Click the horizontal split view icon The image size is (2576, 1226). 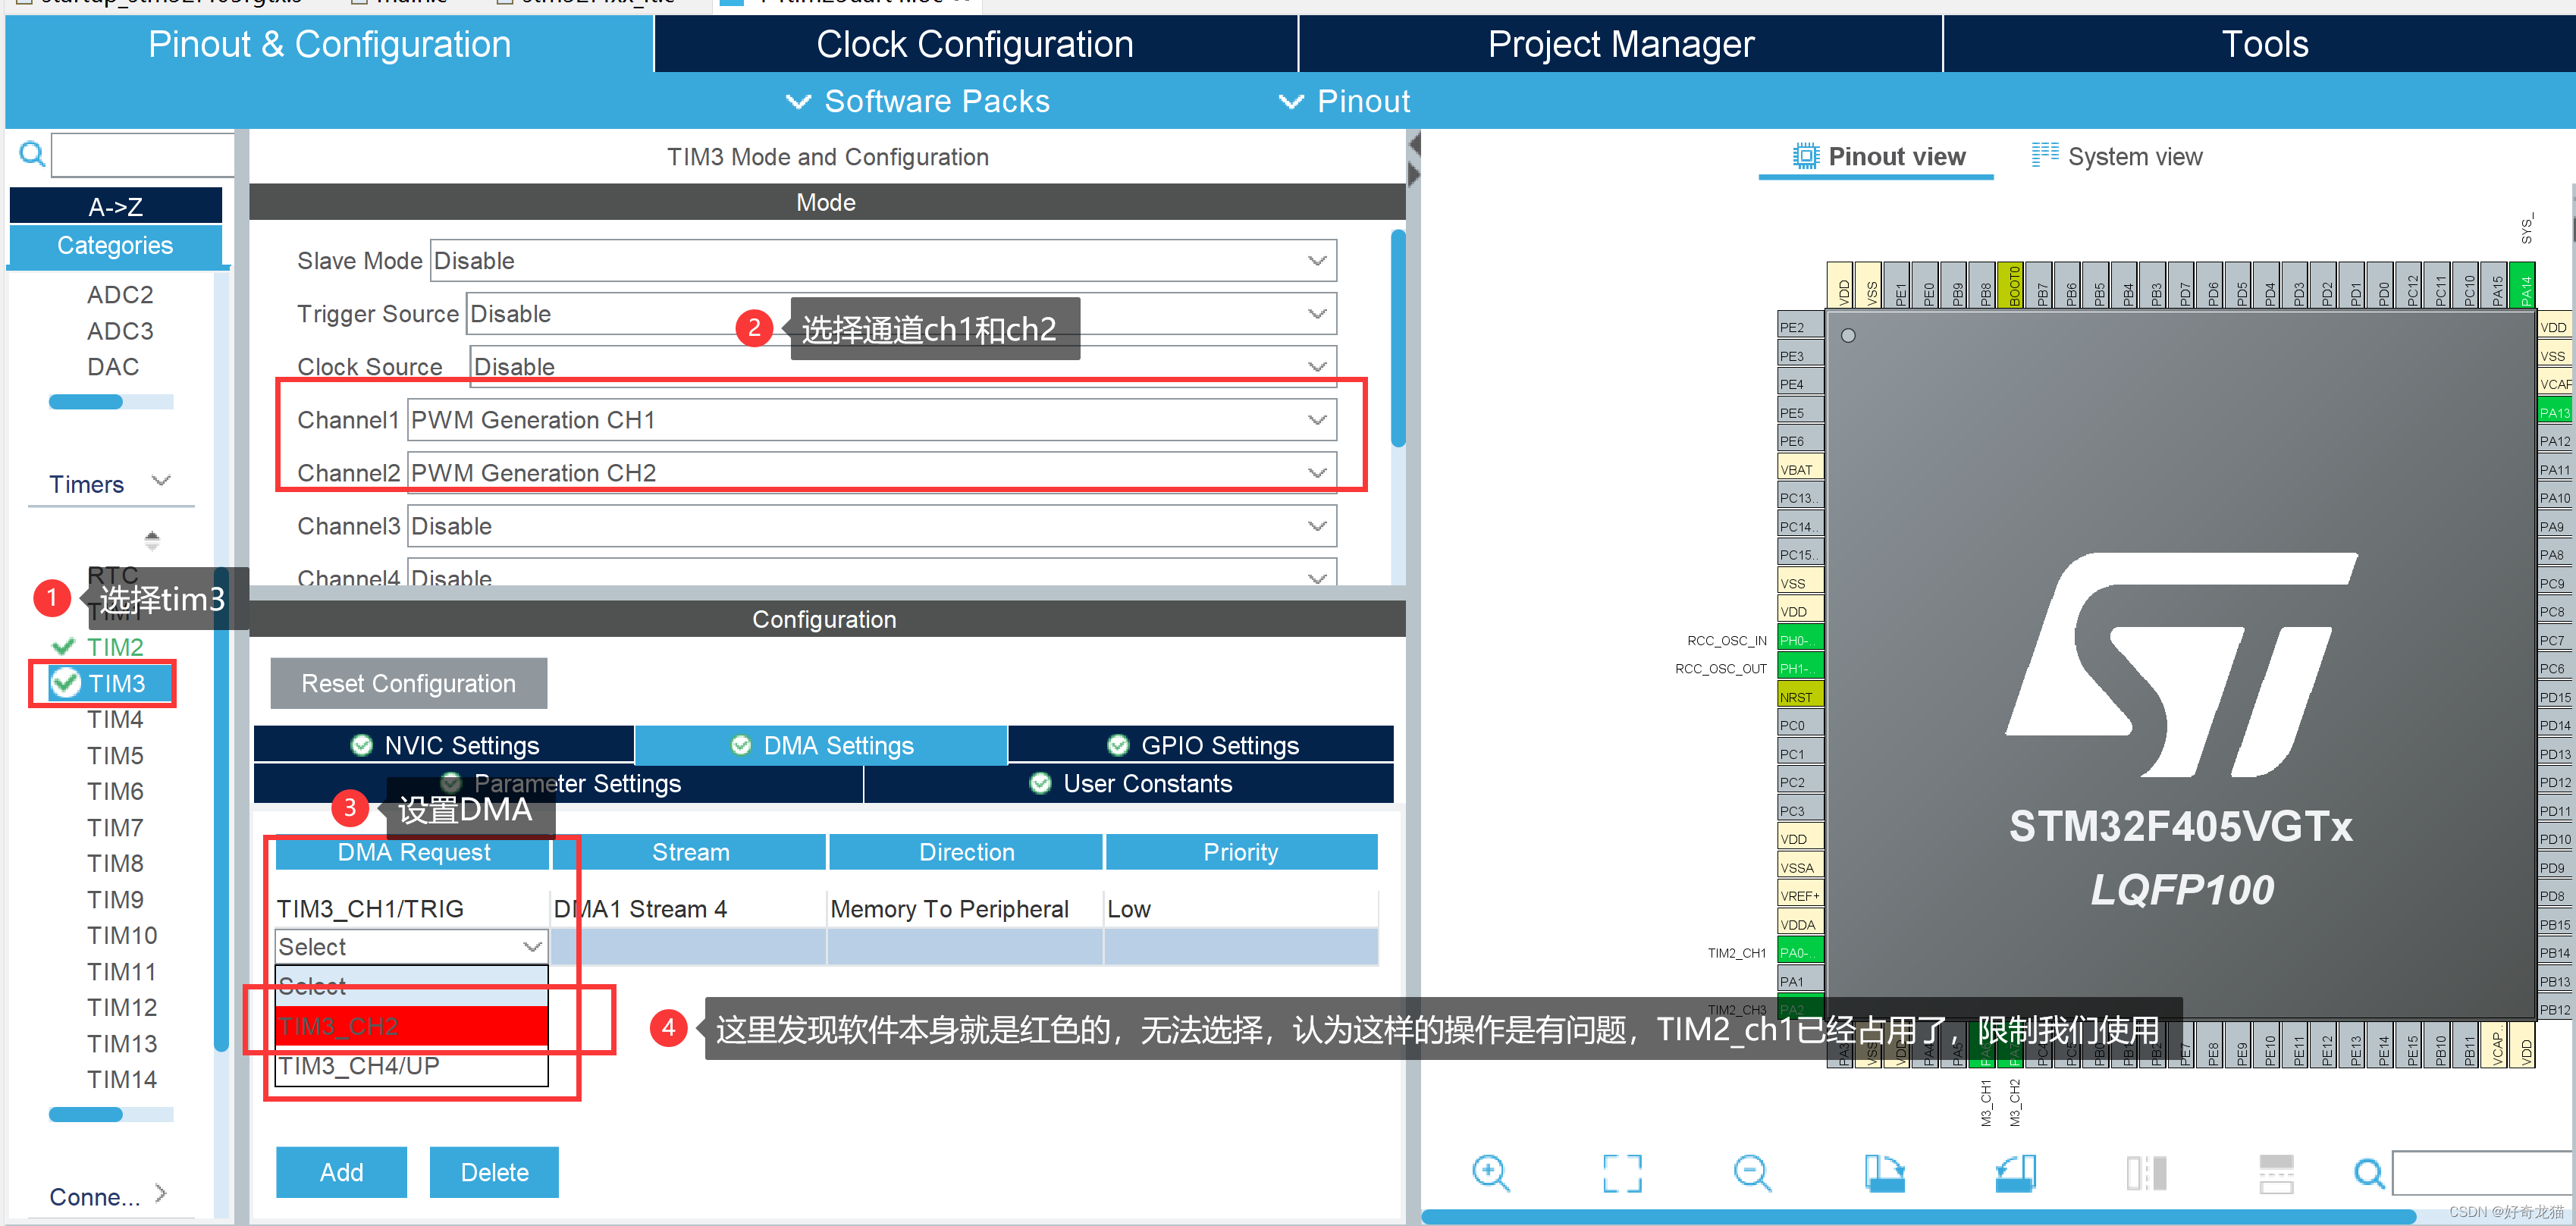pos(2276,1172)
